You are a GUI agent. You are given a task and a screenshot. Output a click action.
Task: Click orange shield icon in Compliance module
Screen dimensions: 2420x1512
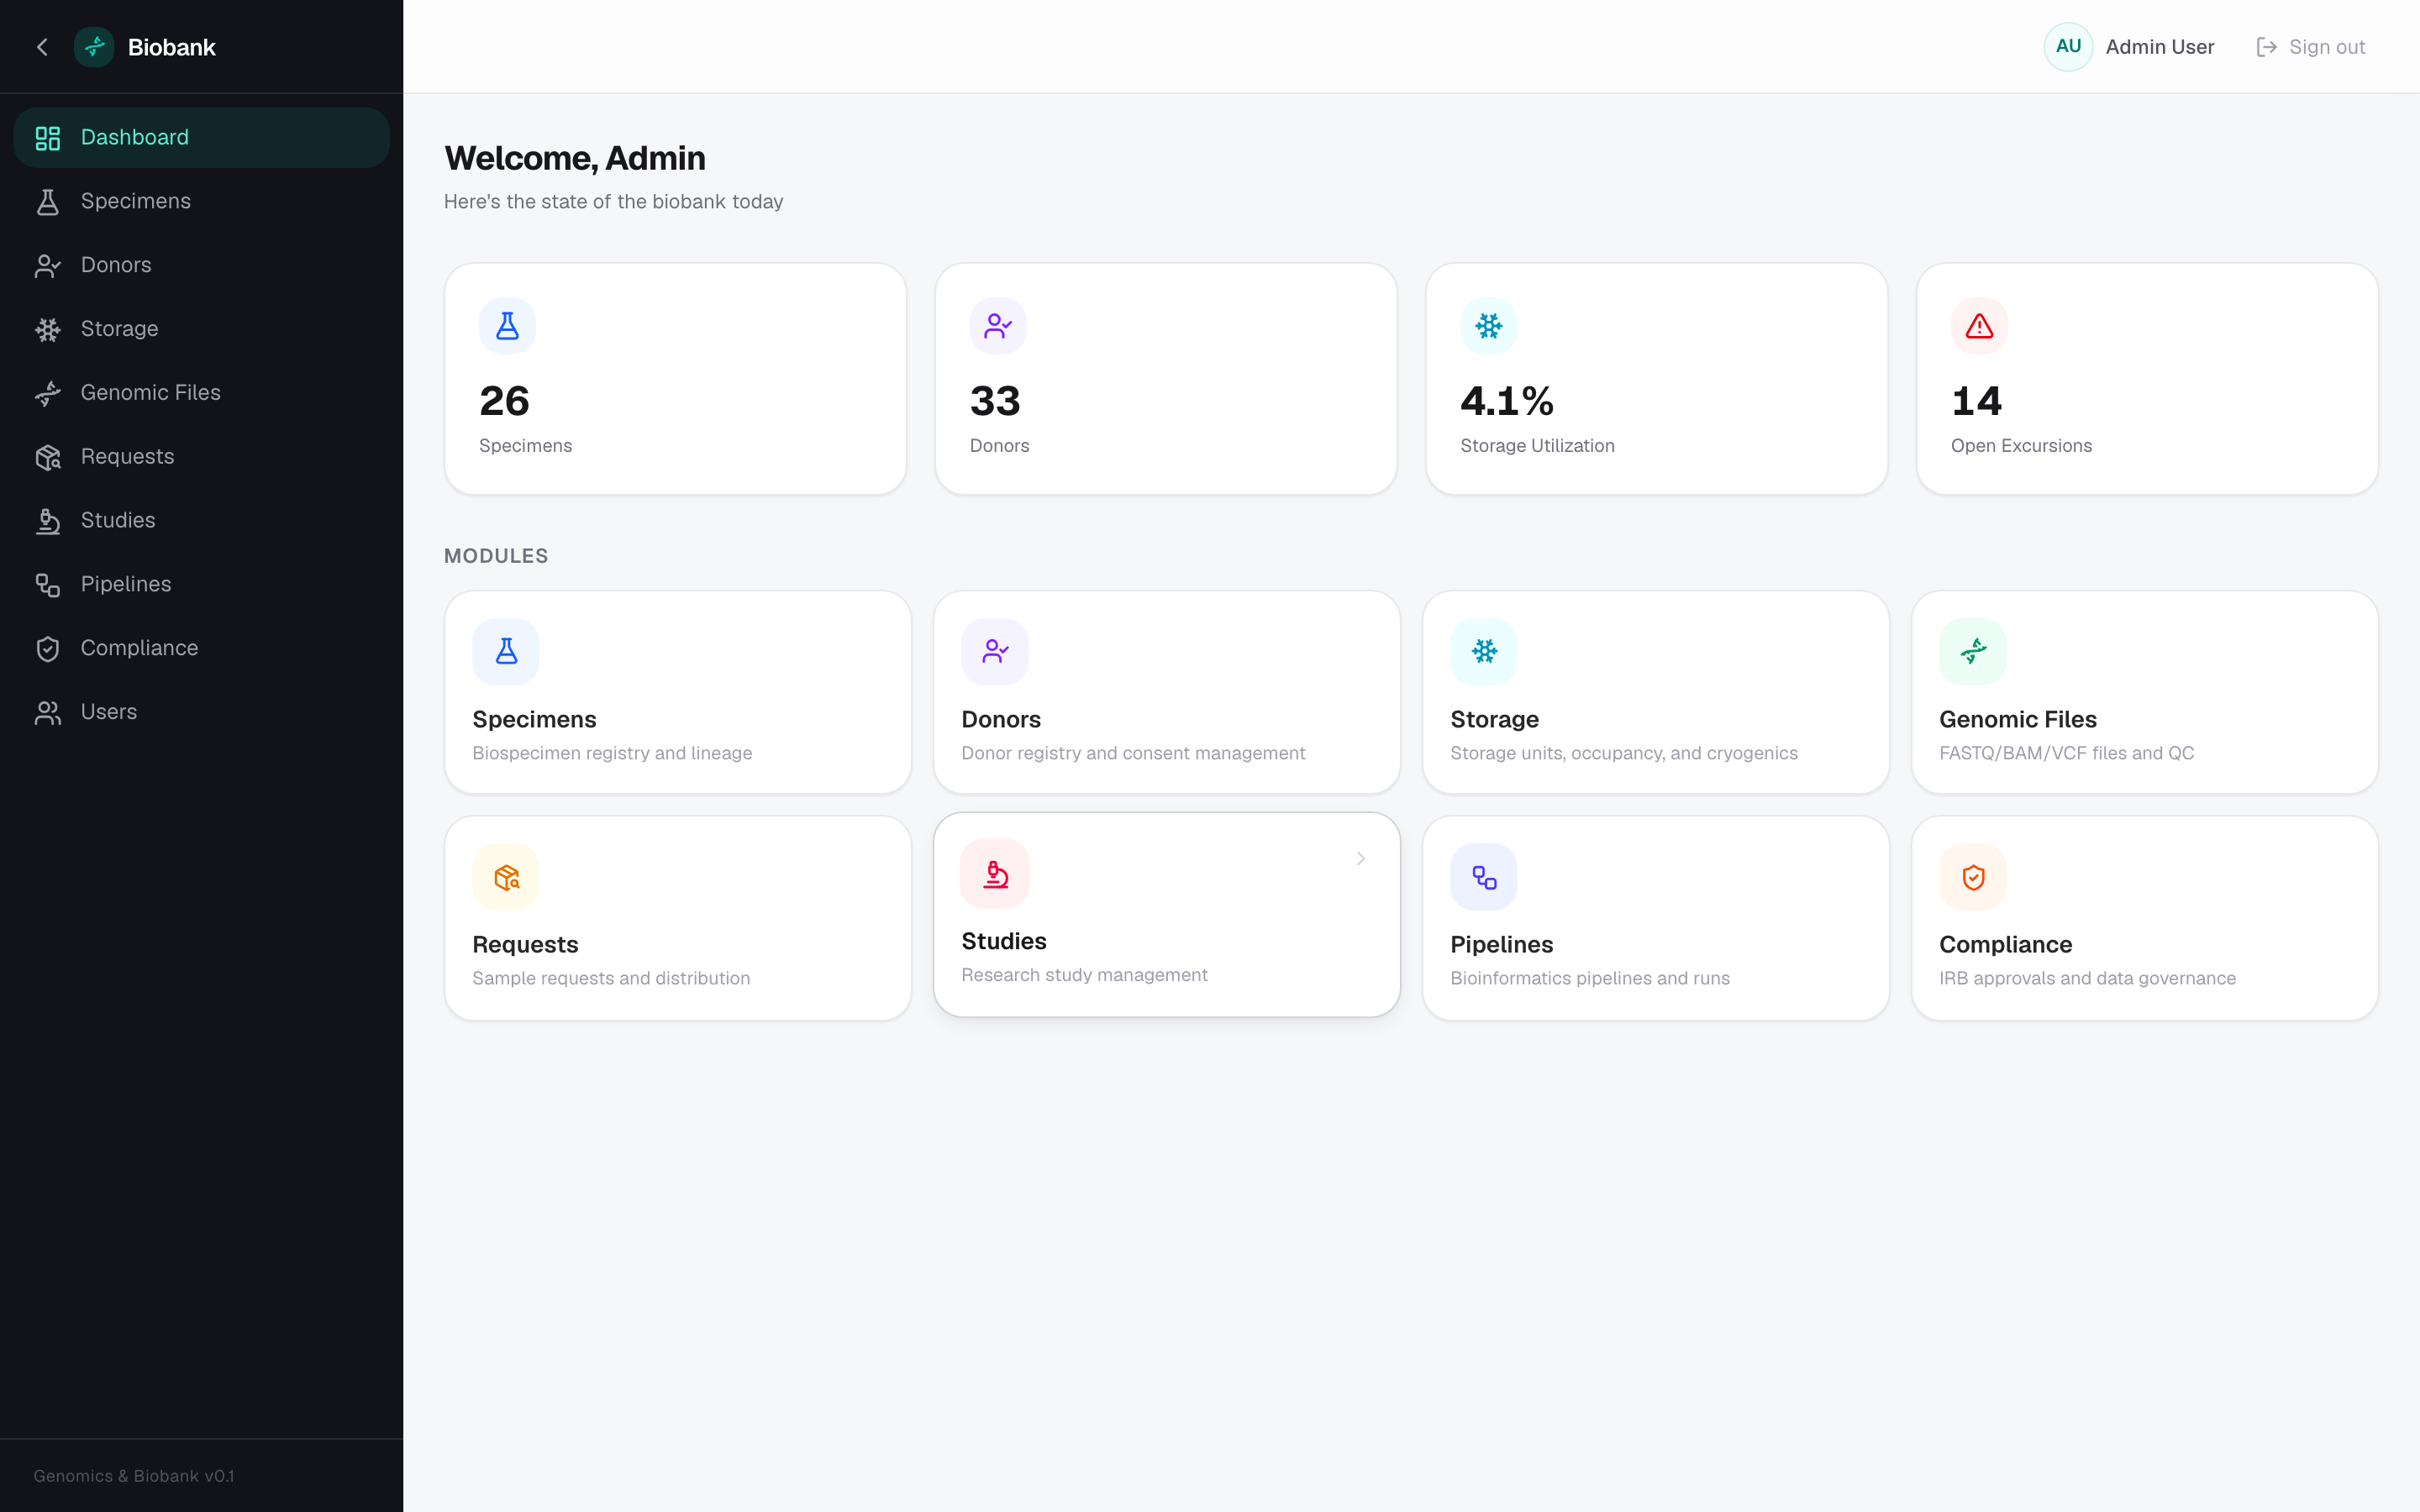[x=1973, y=877]
